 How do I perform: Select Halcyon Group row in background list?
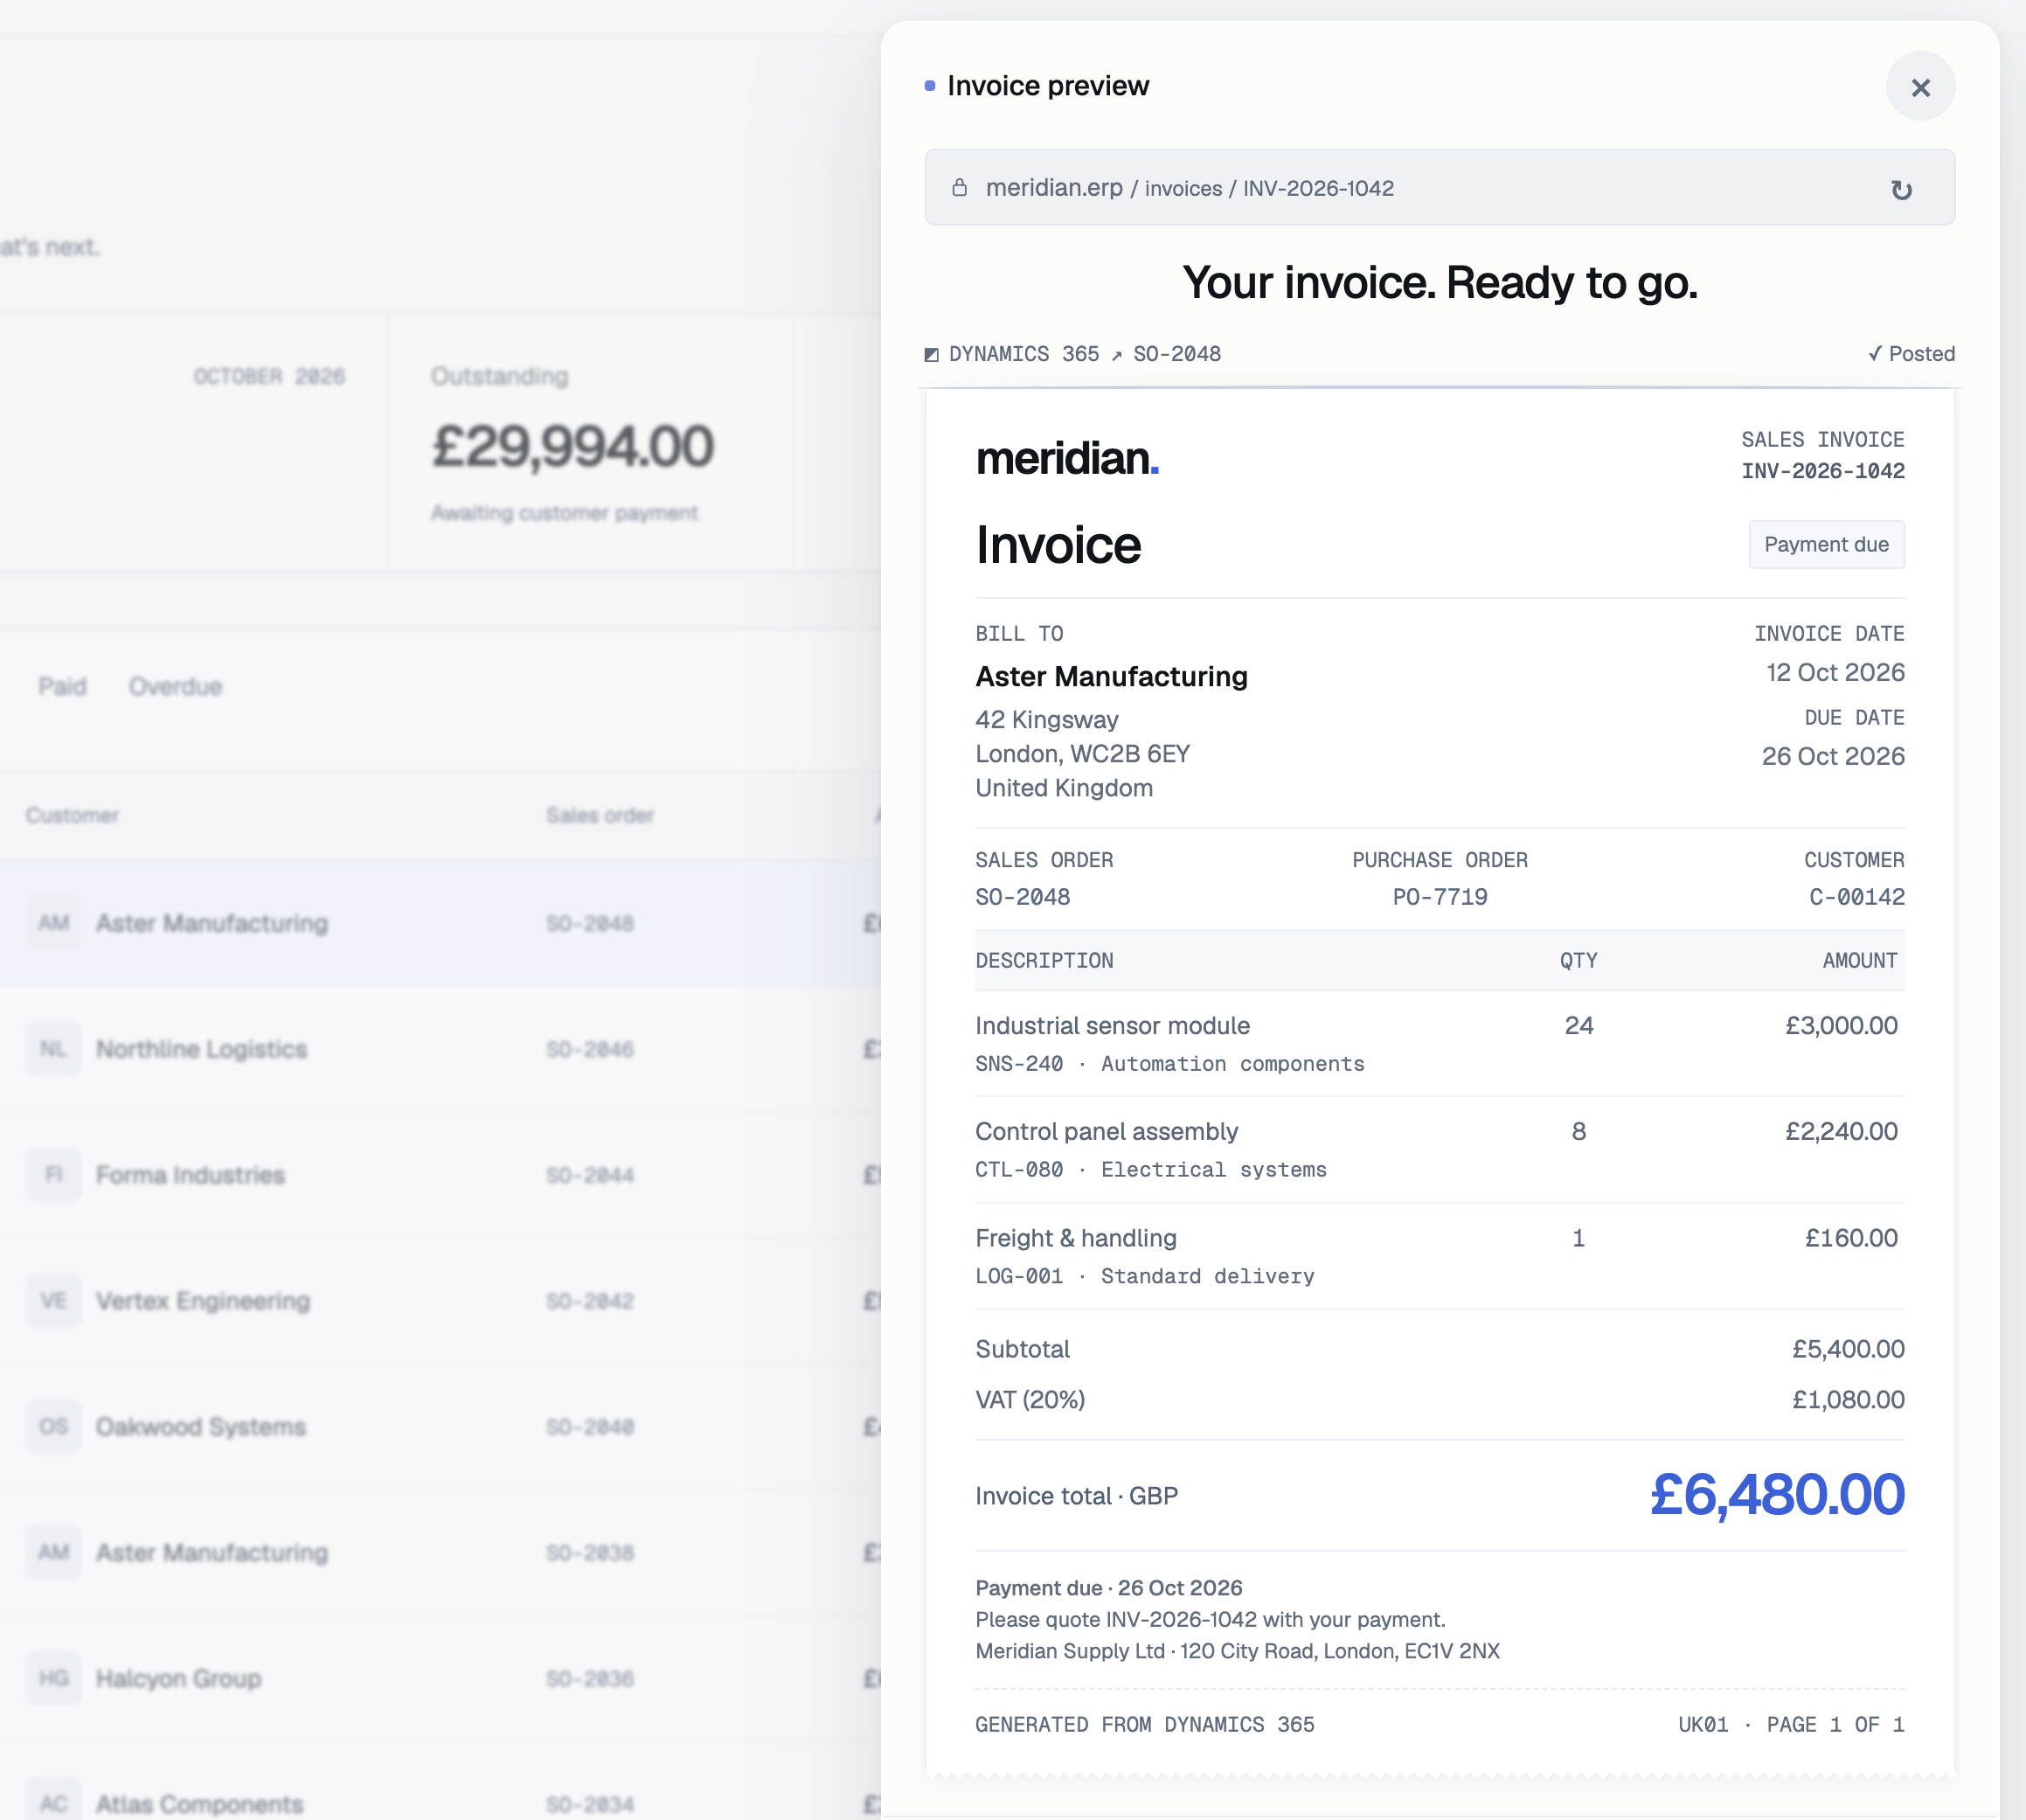click(440, 1678)
